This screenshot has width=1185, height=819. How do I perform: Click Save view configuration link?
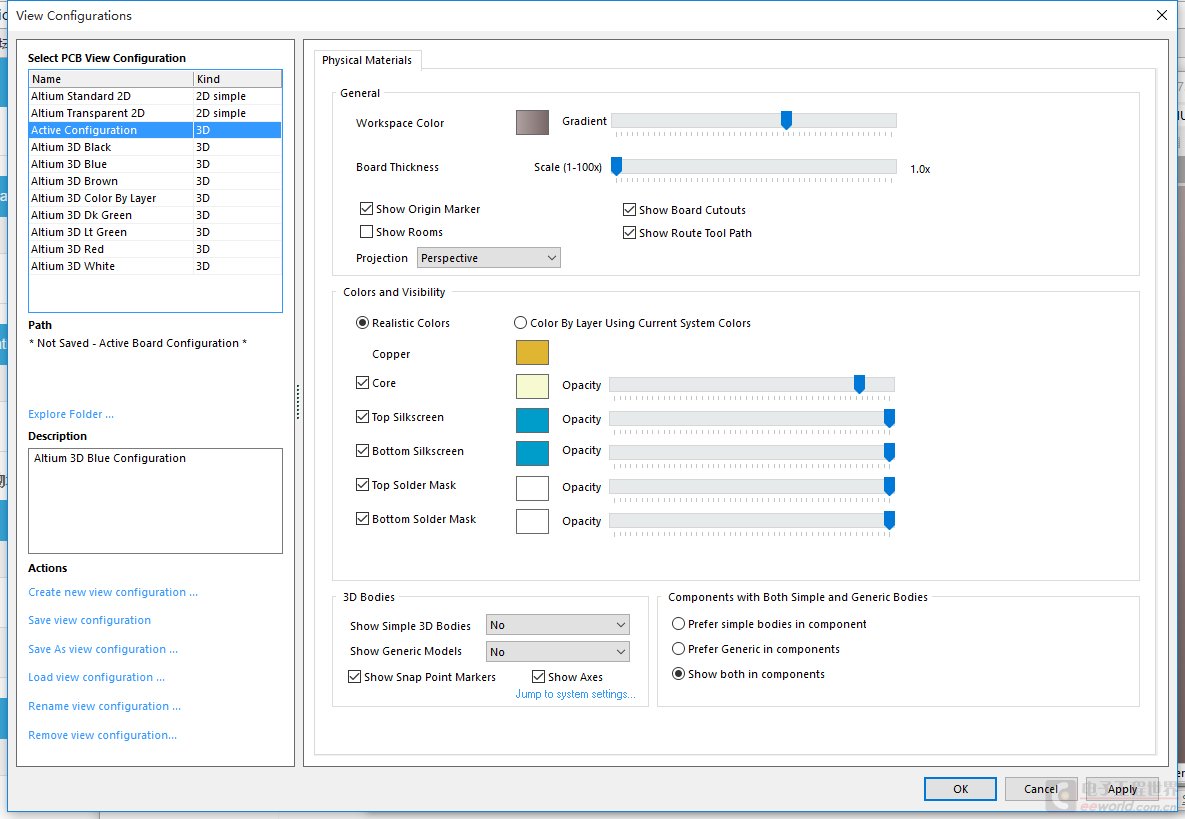[90, 620]
